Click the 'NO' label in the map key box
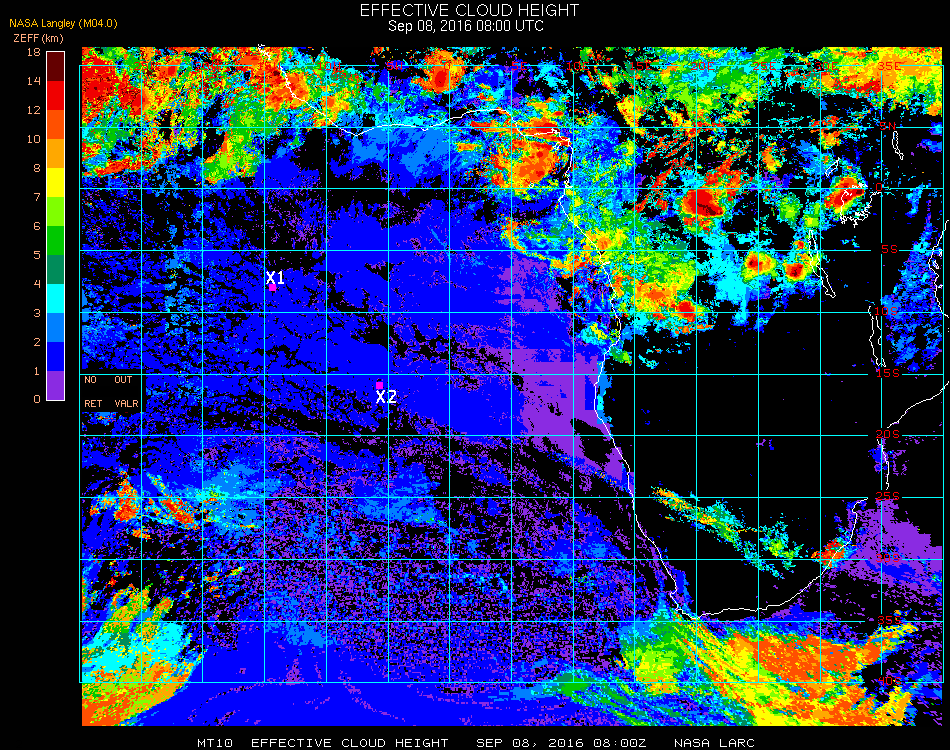The width and height of the screenshot is (950, 750). 90,380
